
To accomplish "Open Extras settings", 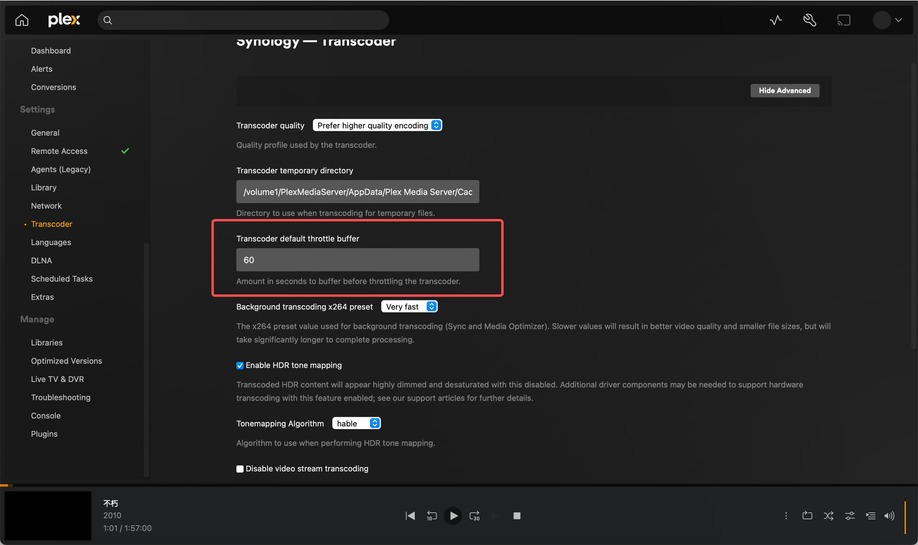I will [x=42, y=297].
